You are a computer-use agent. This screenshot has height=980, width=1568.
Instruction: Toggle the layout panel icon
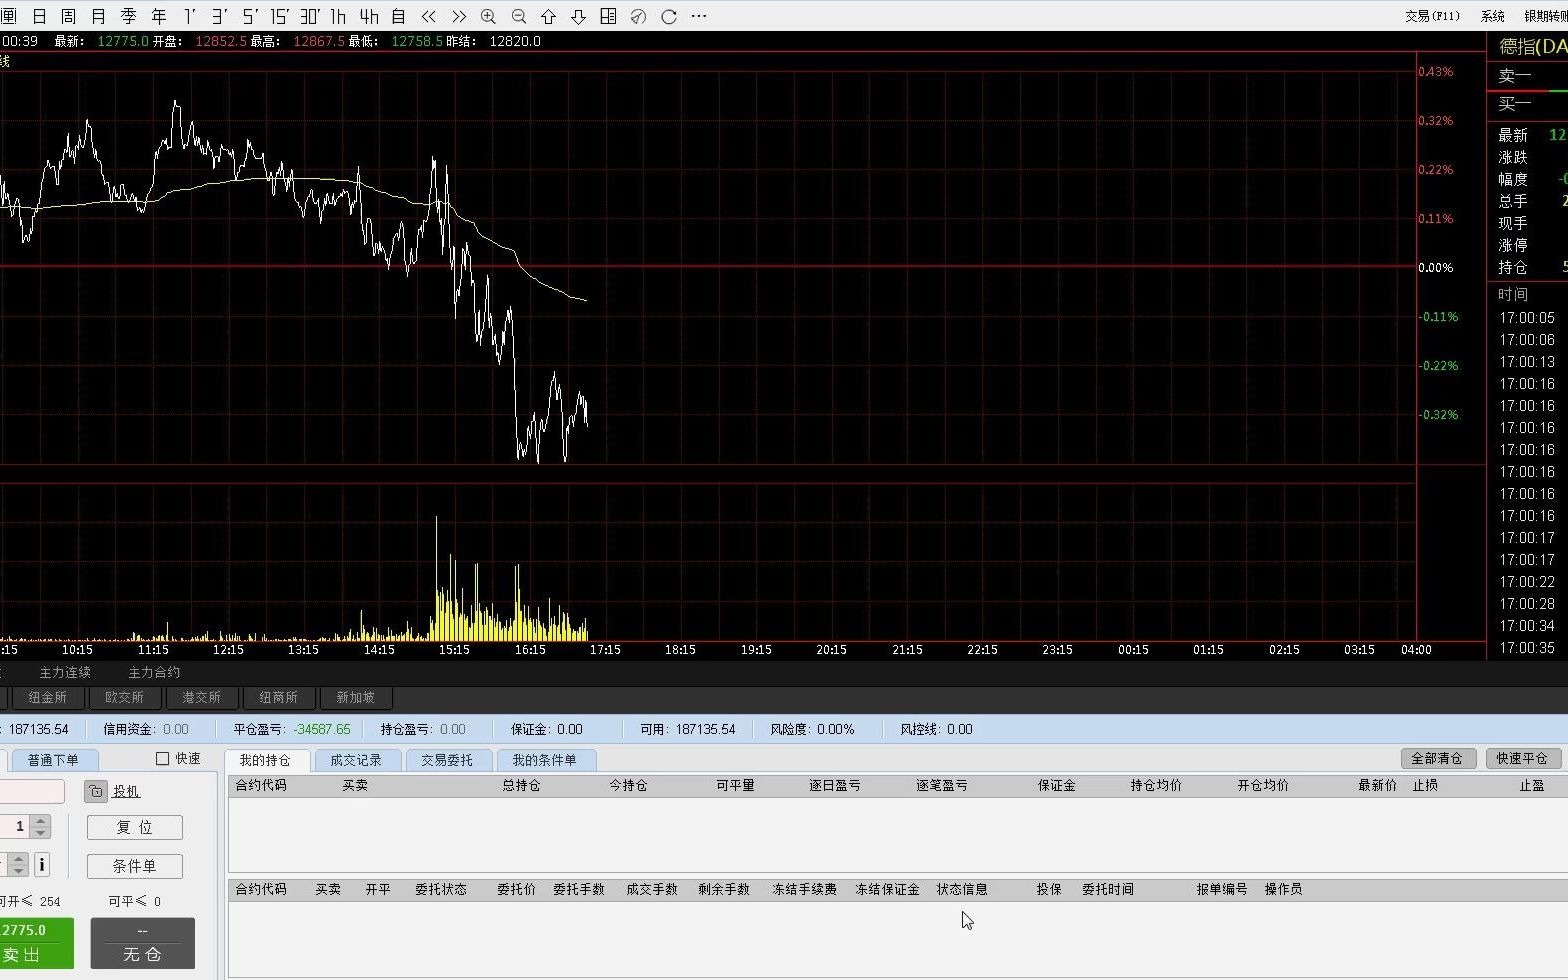(608, 16)
